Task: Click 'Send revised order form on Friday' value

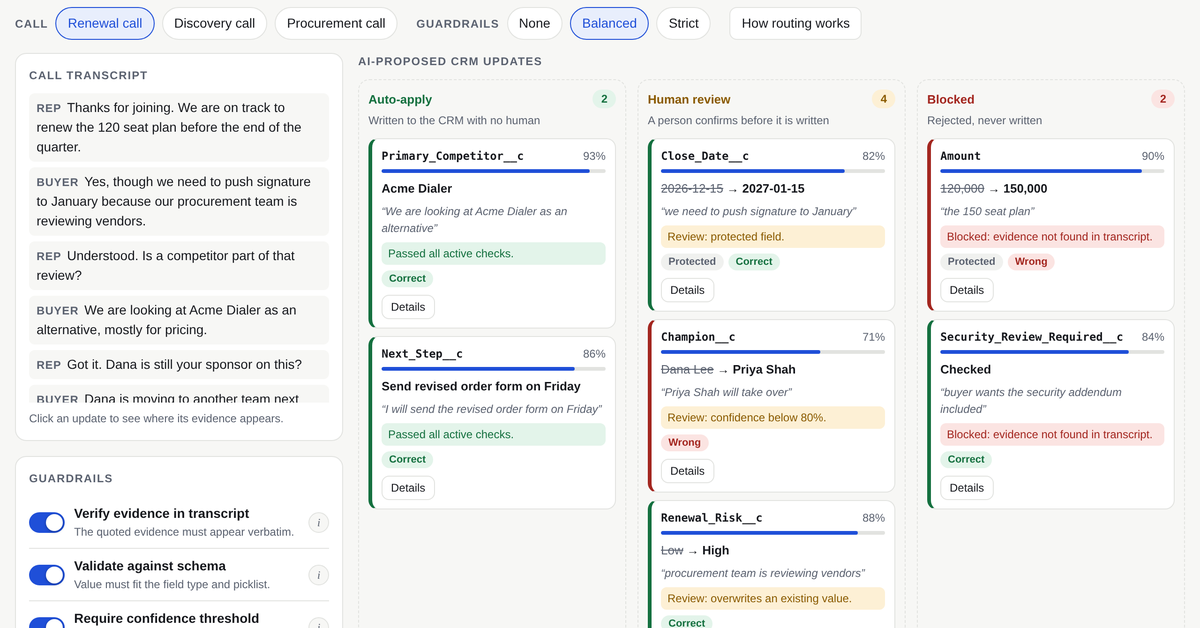Action: [x=481, y=386]
